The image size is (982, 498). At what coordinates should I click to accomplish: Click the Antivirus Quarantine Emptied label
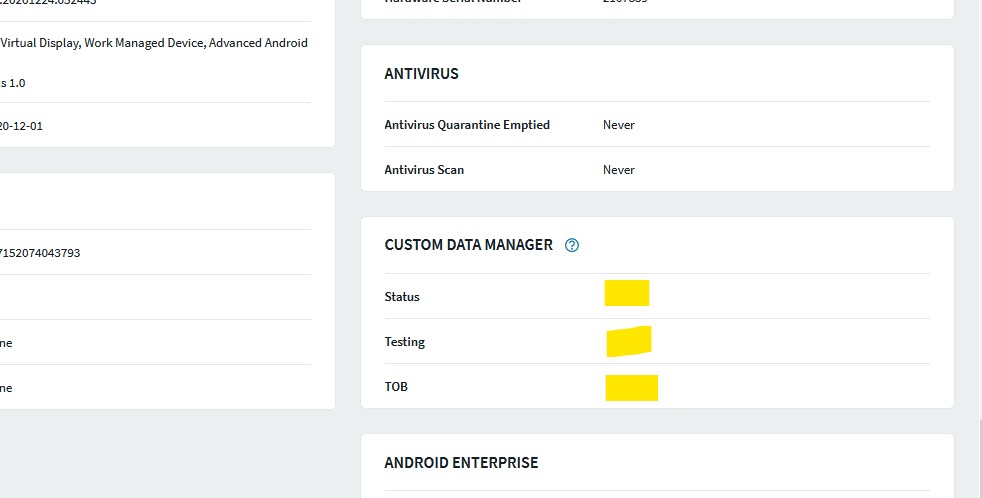coord(467,125)
